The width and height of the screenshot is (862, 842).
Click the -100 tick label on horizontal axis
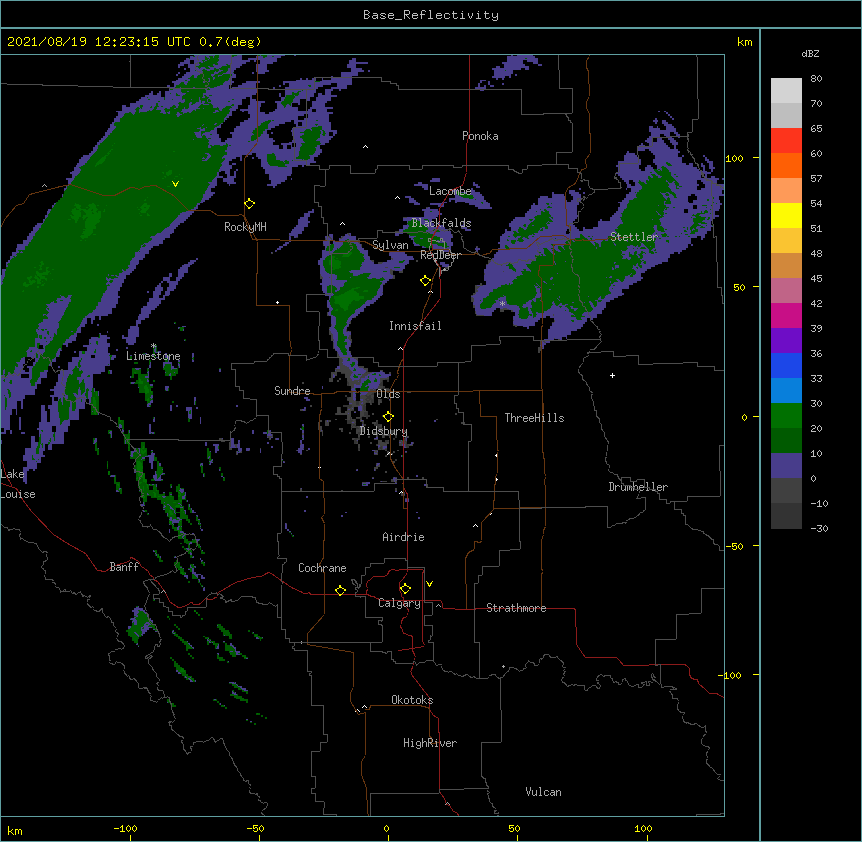point(125,828)
